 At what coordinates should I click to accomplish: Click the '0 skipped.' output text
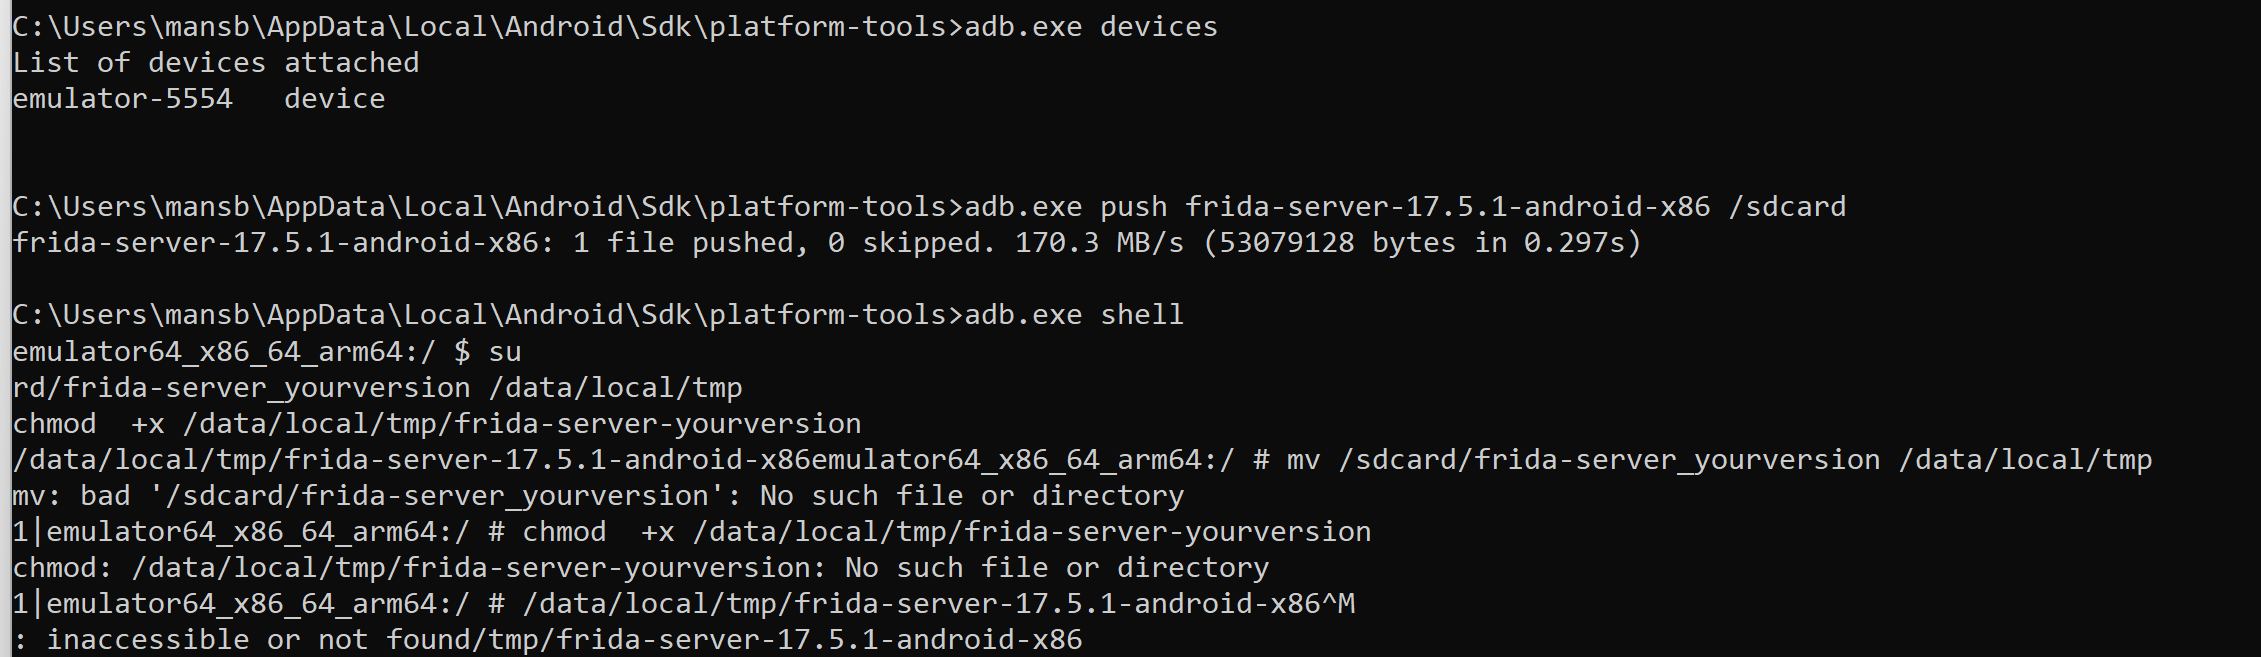(x=911, y=243)
